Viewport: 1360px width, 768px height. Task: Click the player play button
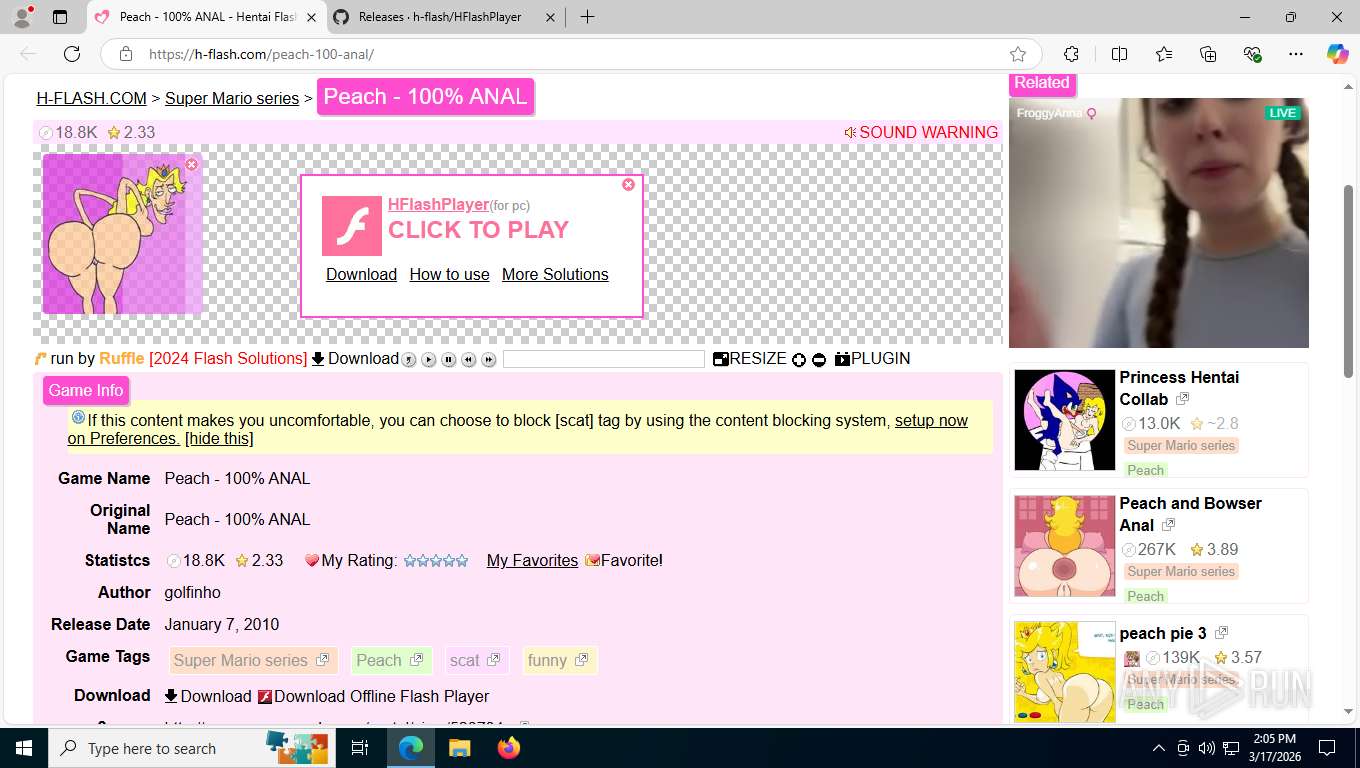pos(429,360)
